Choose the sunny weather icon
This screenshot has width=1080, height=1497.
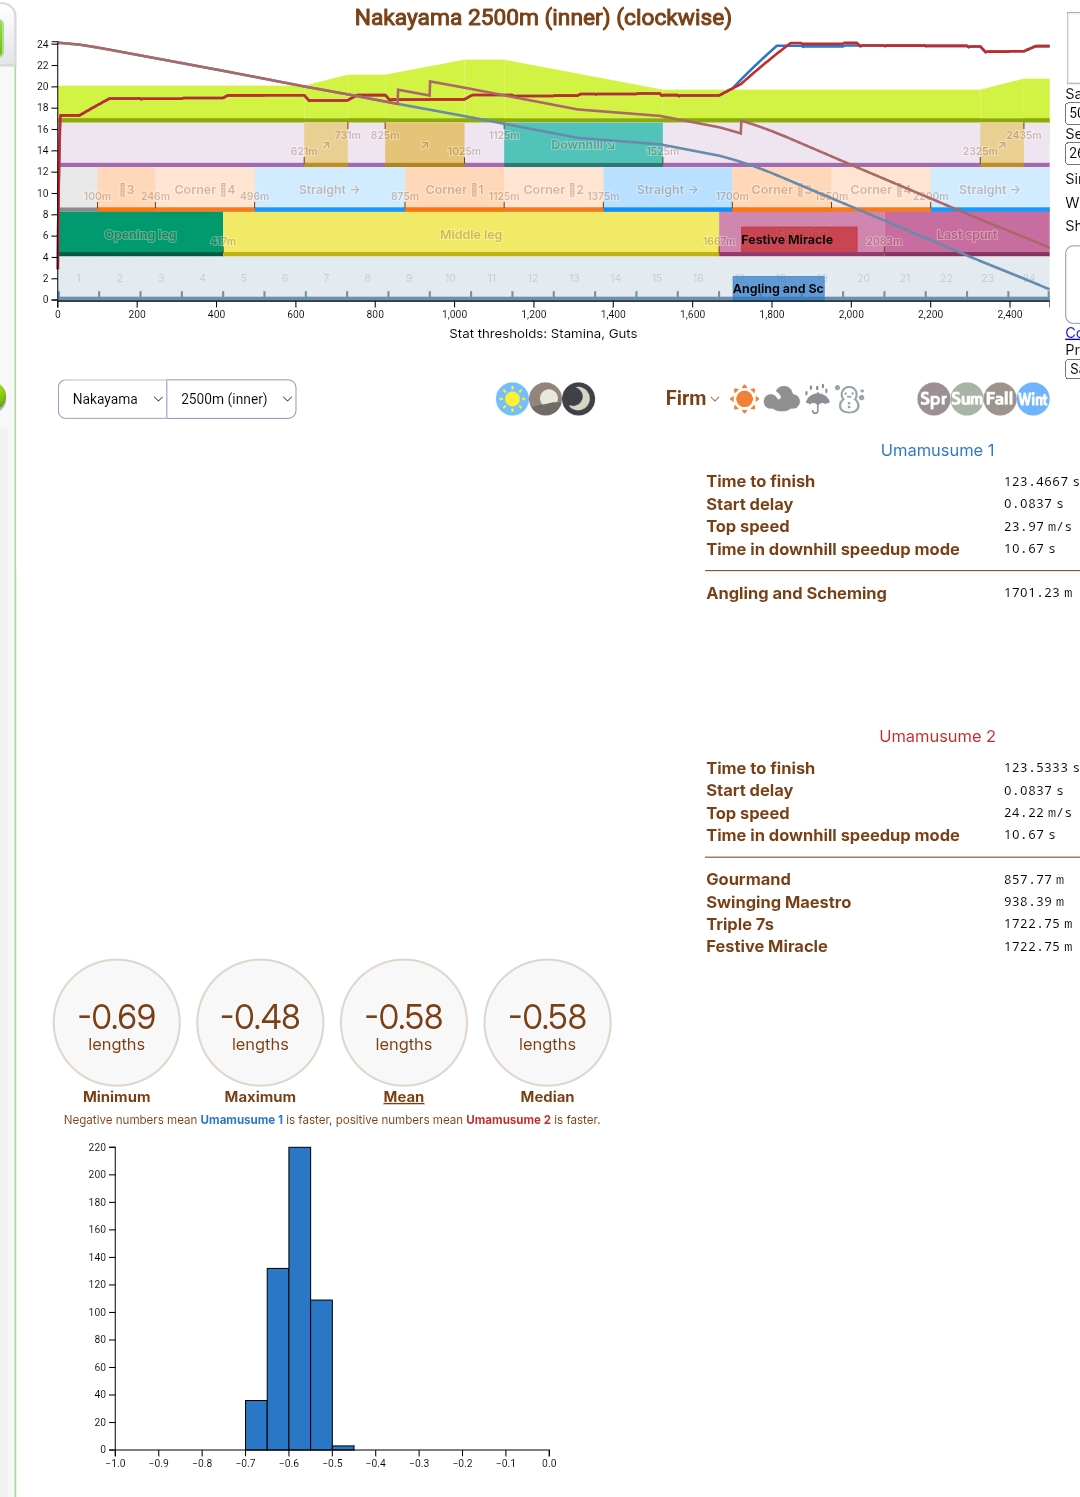point(744,399)
